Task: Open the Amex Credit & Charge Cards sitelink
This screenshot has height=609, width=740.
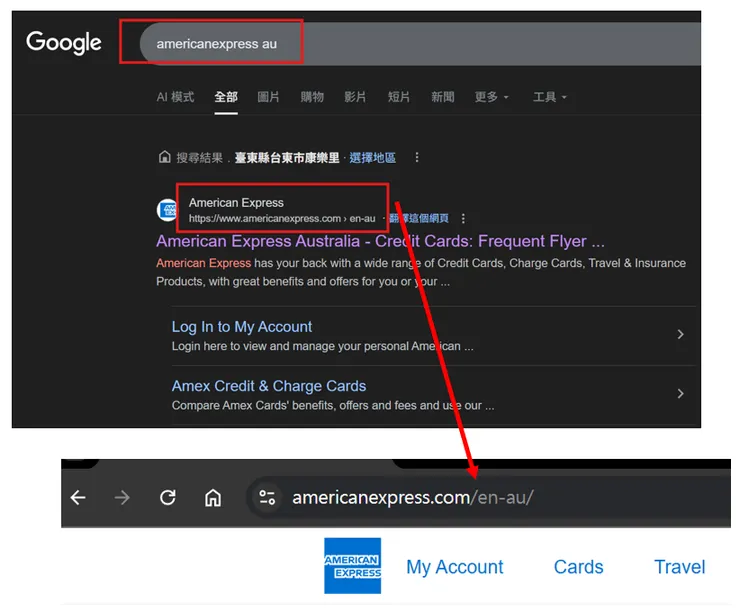Action: 269,386
